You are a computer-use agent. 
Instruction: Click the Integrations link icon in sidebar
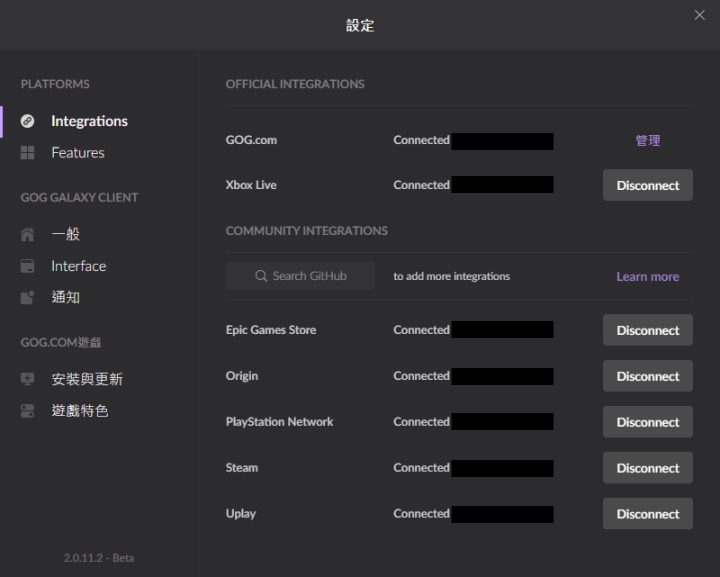pyautogui.click(x=28, y=121)
